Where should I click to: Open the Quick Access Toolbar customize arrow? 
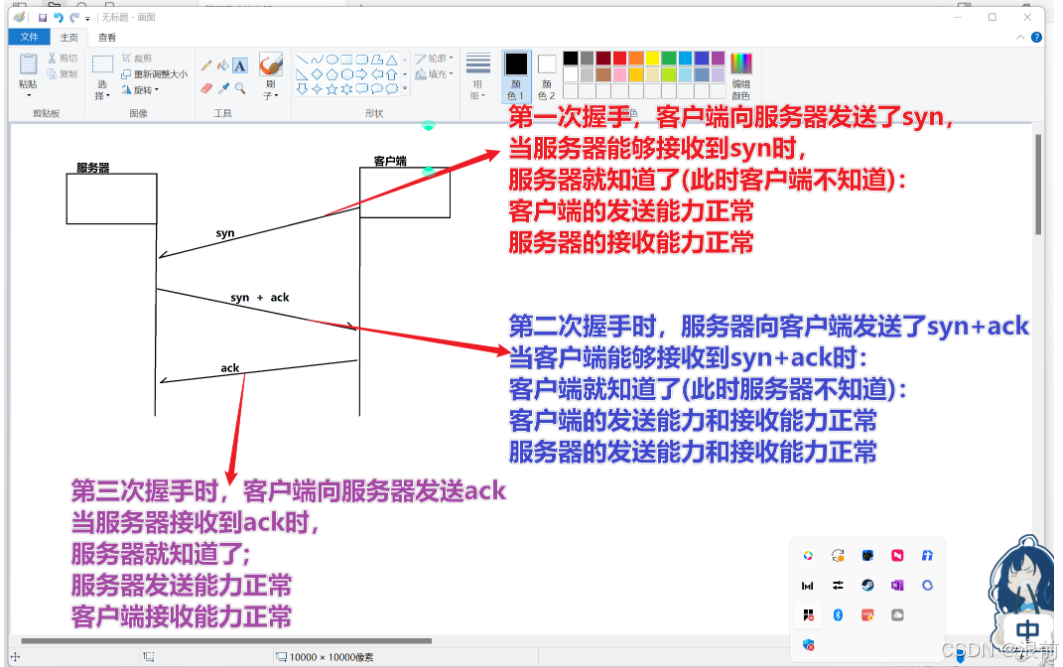coord(87,18)
